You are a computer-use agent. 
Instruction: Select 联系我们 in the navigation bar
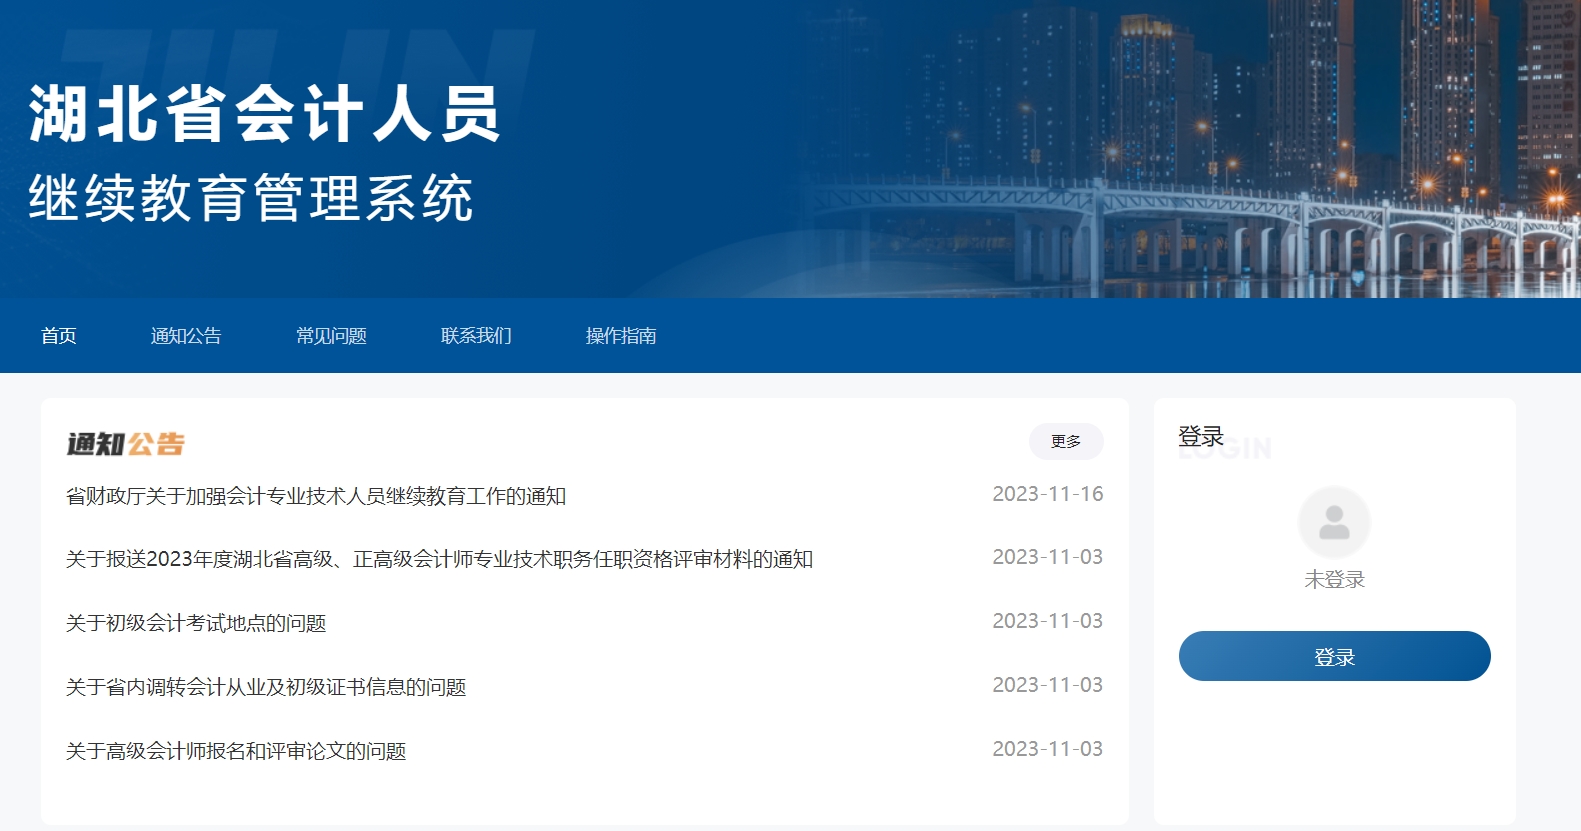(x=476, y=336)
